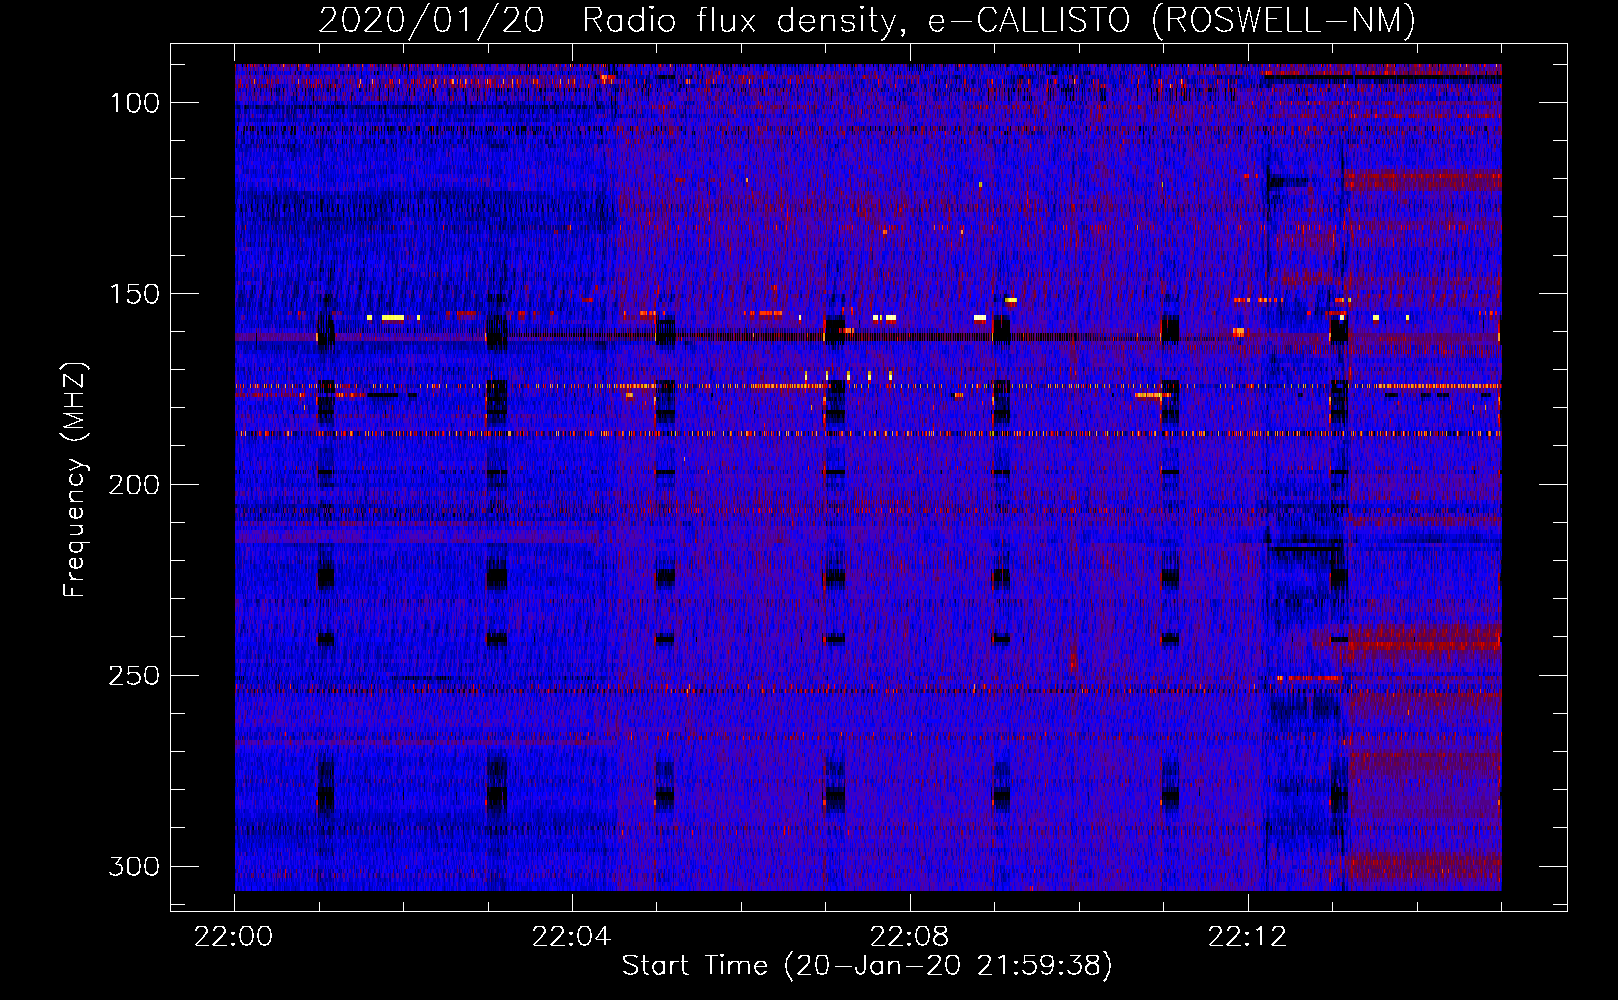Select the "200" frequency tick label
Viewport: 1618px width, 1000px height.
133,485
